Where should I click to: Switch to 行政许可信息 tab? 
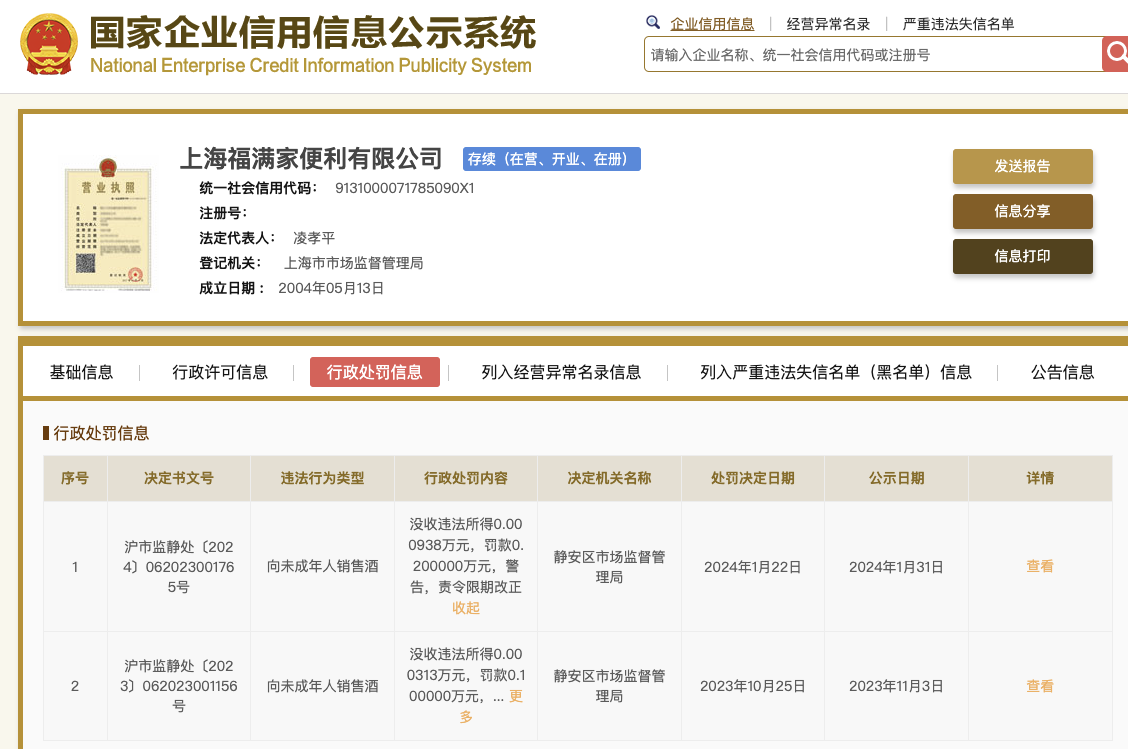219,372
